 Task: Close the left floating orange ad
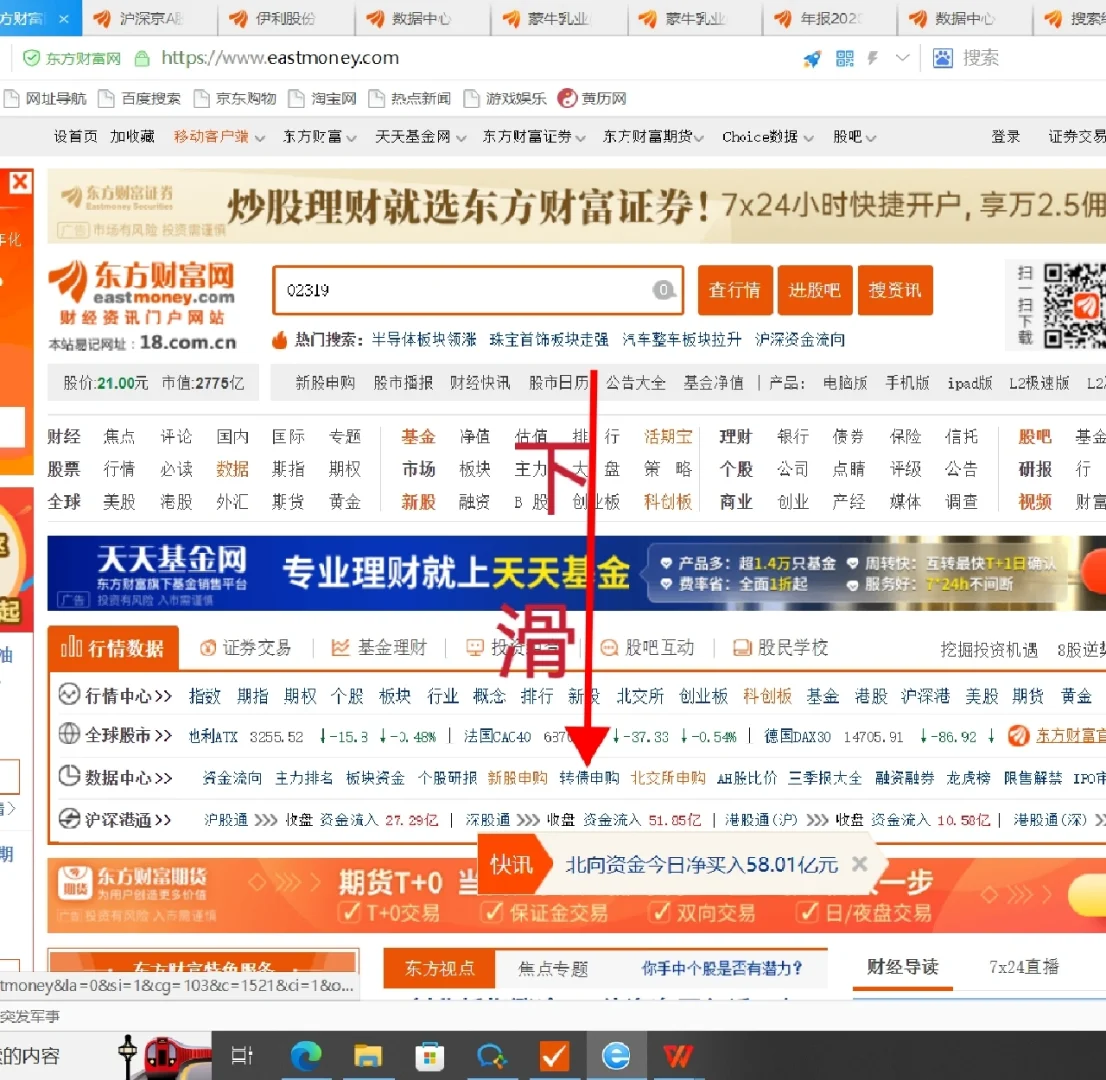20,182
